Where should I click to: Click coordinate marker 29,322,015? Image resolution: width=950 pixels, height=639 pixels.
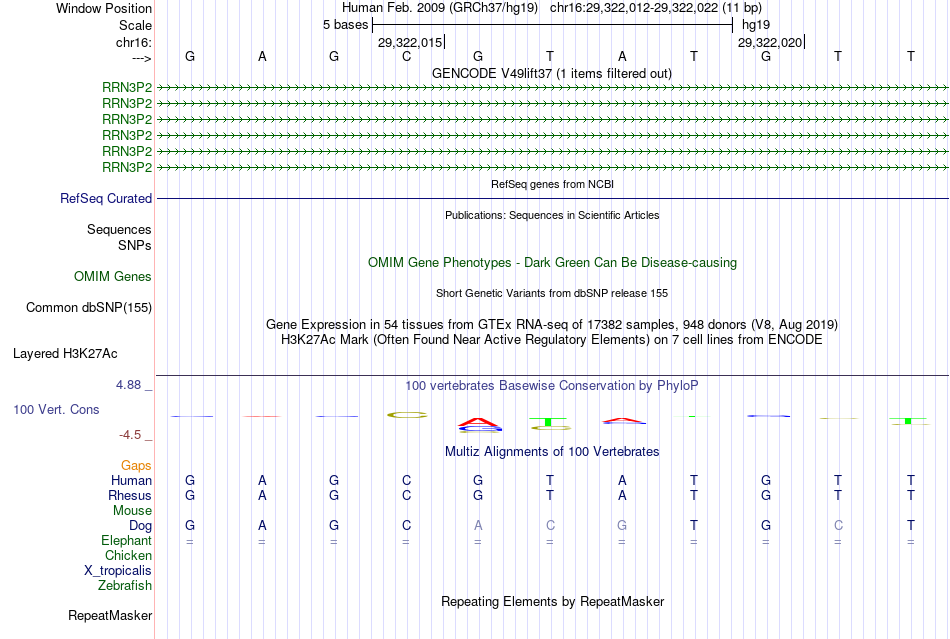410,42
